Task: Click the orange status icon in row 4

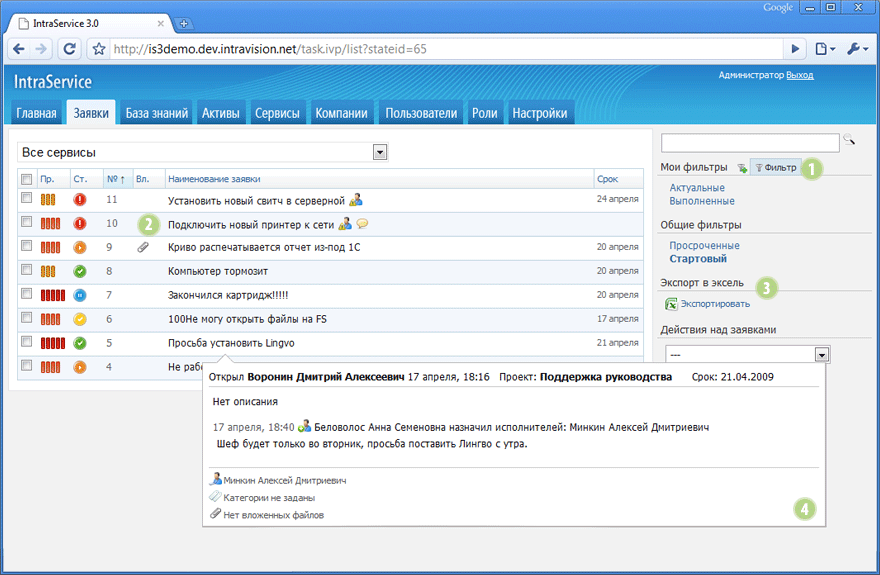Action: pos(80,367)
